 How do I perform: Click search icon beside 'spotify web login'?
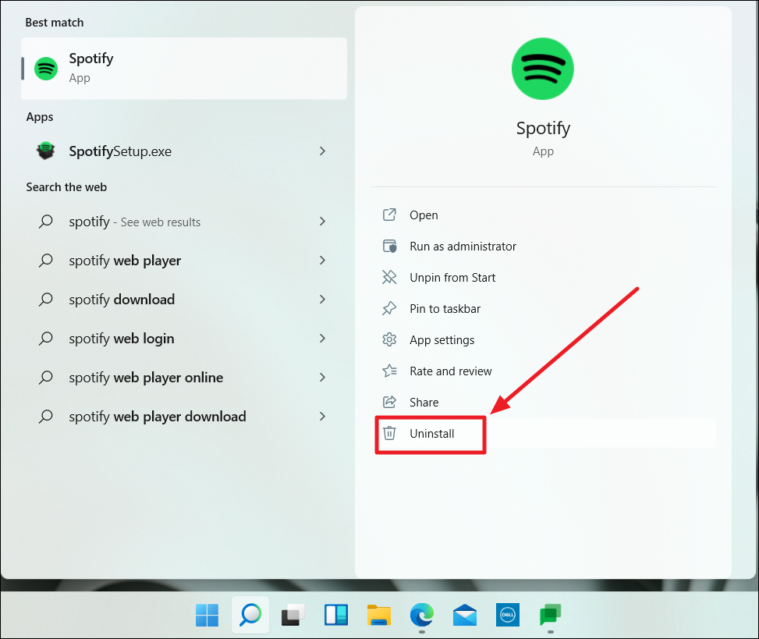(46, 338)
